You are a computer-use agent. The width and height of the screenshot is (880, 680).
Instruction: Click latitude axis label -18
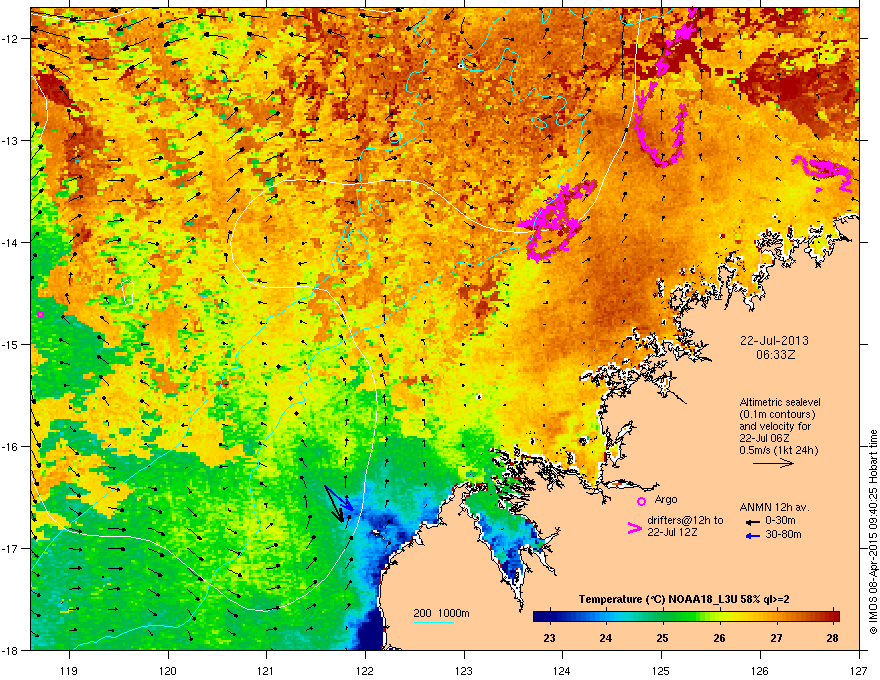[x=11, y=650]
